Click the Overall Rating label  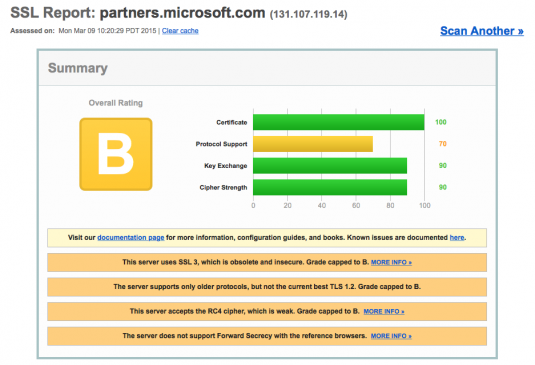click(116, 103)
